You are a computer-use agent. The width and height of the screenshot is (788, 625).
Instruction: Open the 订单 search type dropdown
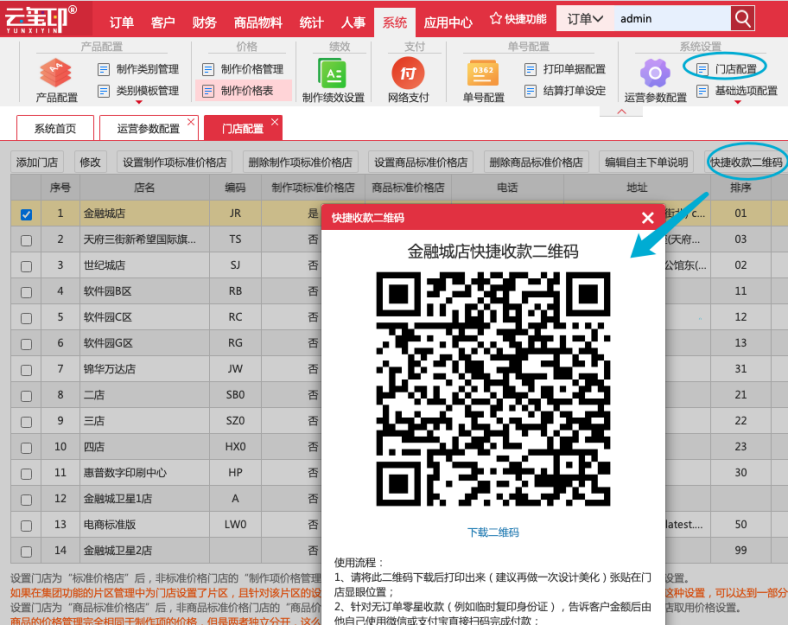tap(585, 19)
